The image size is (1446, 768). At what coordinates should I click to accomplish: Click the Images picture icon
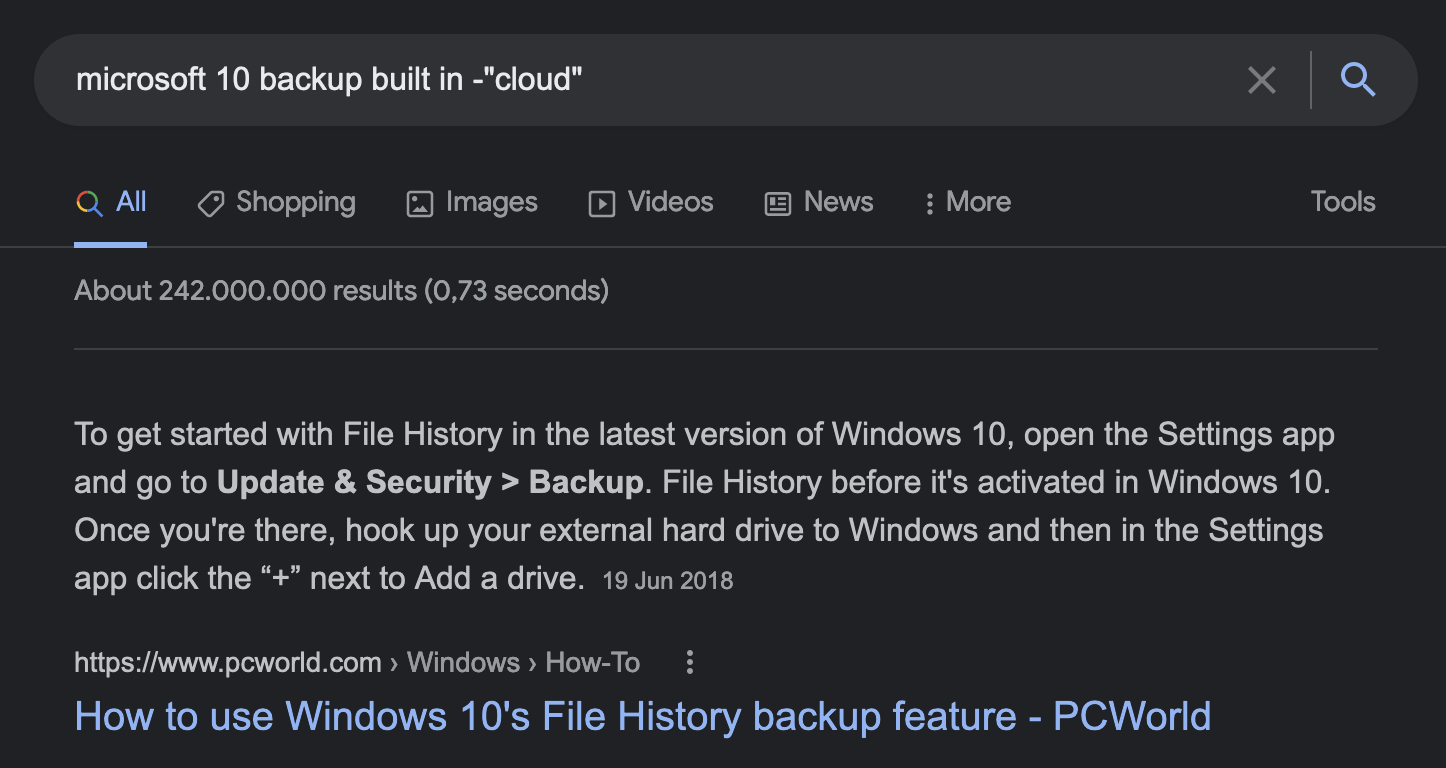(x=419, y=203)
